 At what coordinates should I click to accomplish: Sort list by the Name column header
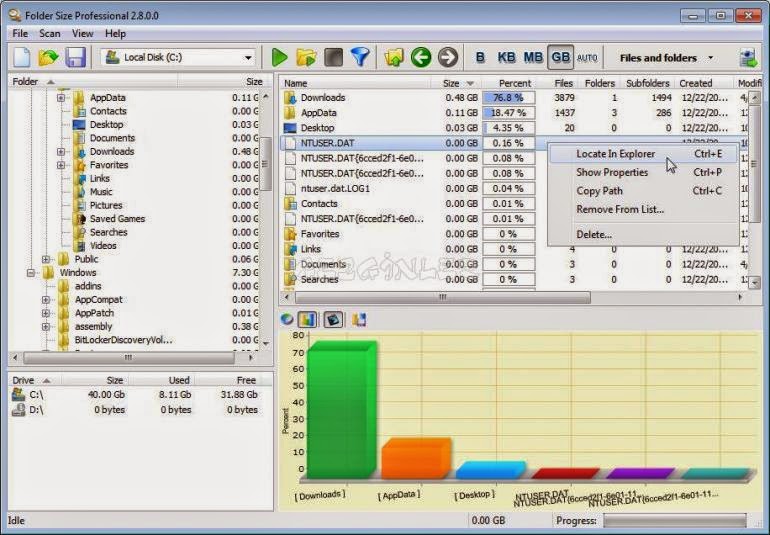pos(356,83)
